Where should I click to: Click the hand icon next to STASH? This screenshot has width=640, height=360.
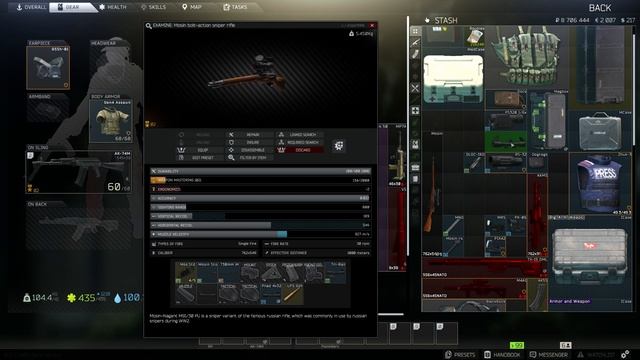click(x=427, y=20)
